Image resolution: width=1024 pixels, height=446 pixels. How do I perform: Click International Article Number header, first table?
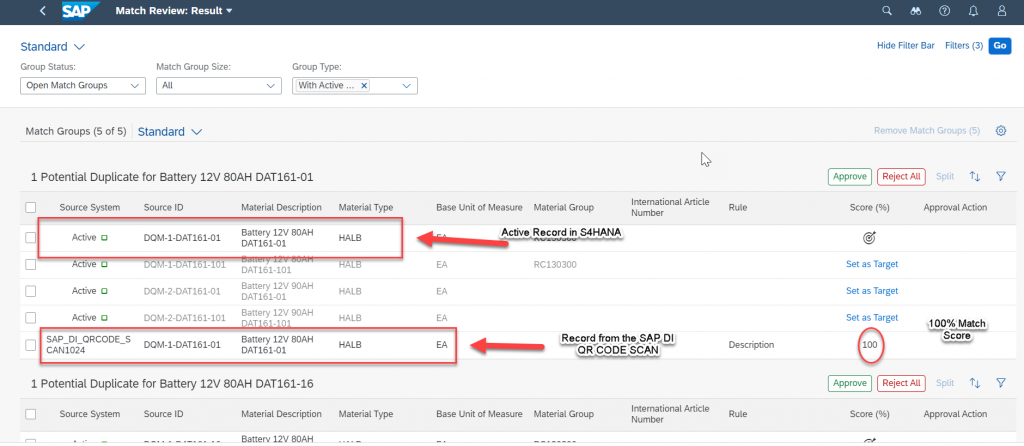pyautogui.click(x=670, y=208)
